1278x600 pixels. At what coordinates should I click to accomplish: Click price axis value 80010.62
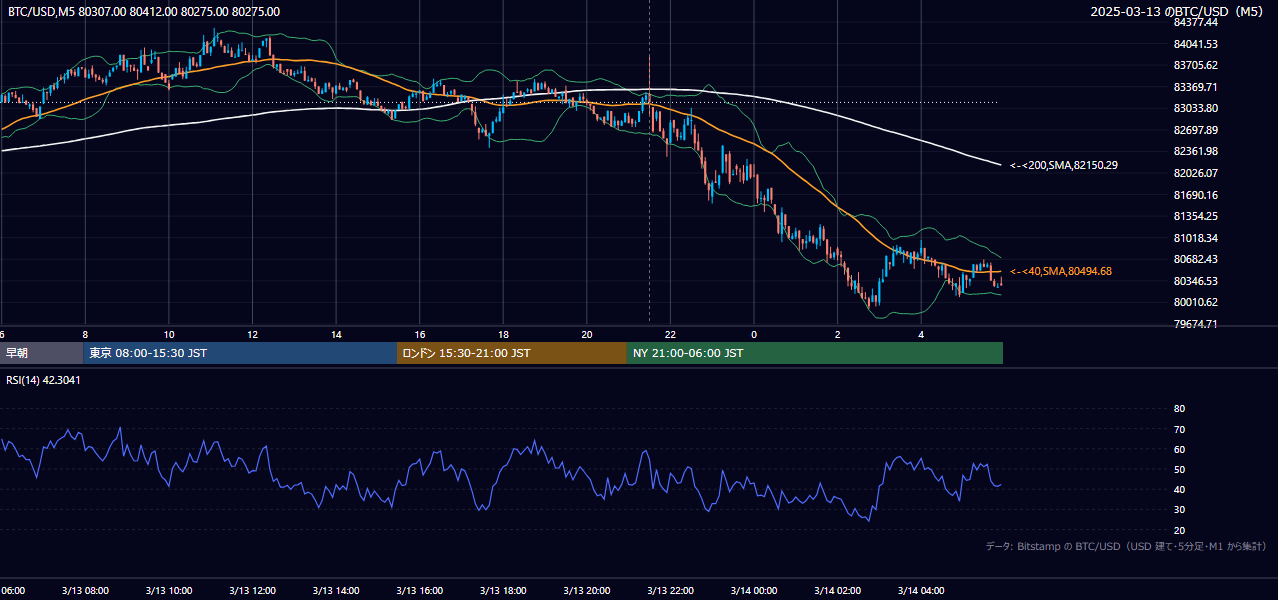[1195, 302]
